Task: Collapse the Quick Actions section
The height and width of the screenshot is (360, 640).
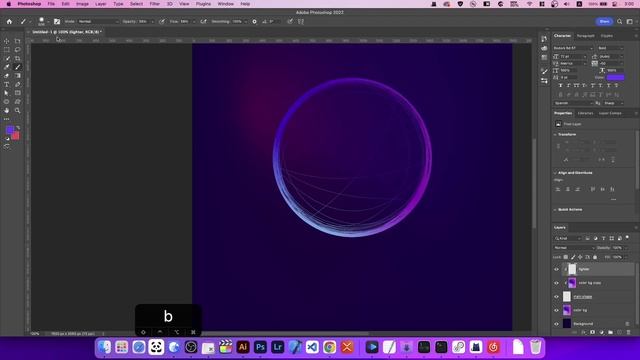Action: tap(555, 210)
